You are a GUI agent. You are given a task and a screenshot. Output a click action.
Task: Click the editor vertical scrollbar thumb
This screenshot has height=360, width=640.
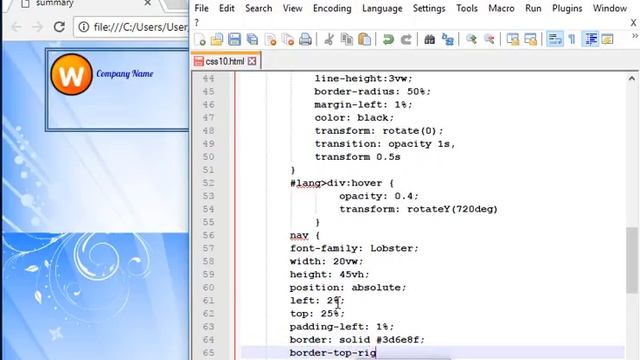coord(631,260)
